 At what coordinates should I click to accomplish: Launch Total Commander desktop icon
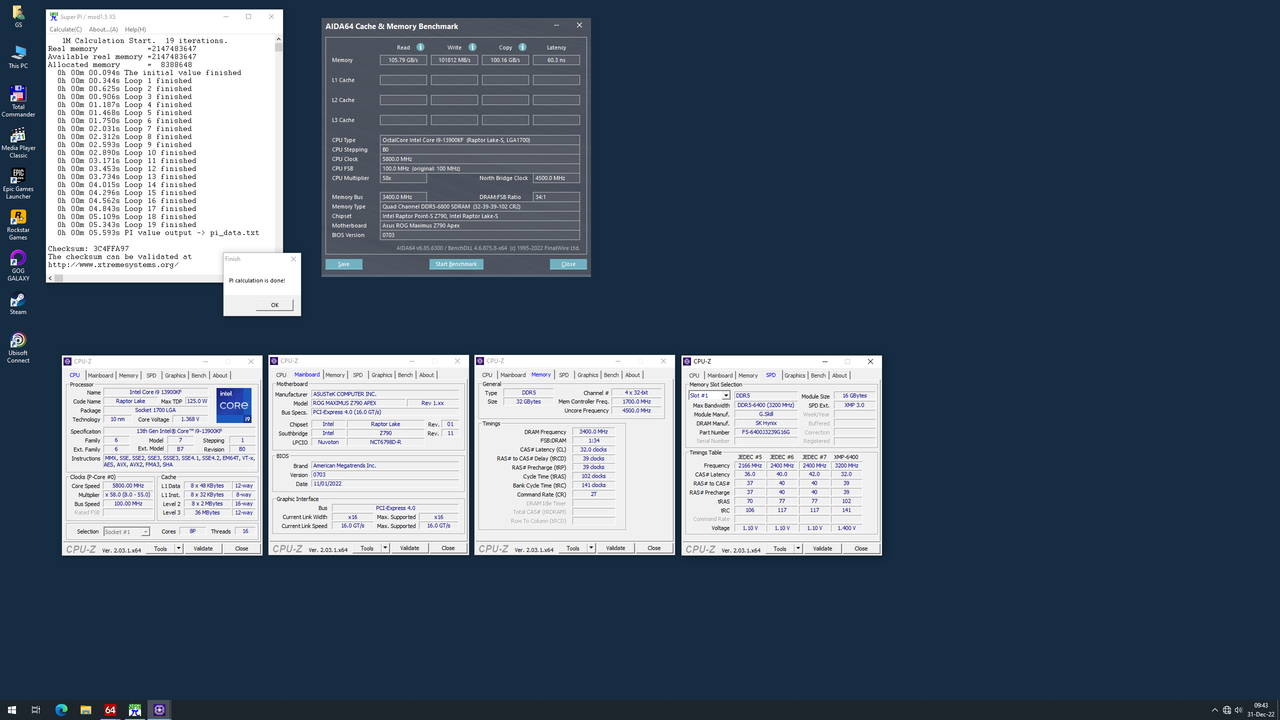pos(18,101)
